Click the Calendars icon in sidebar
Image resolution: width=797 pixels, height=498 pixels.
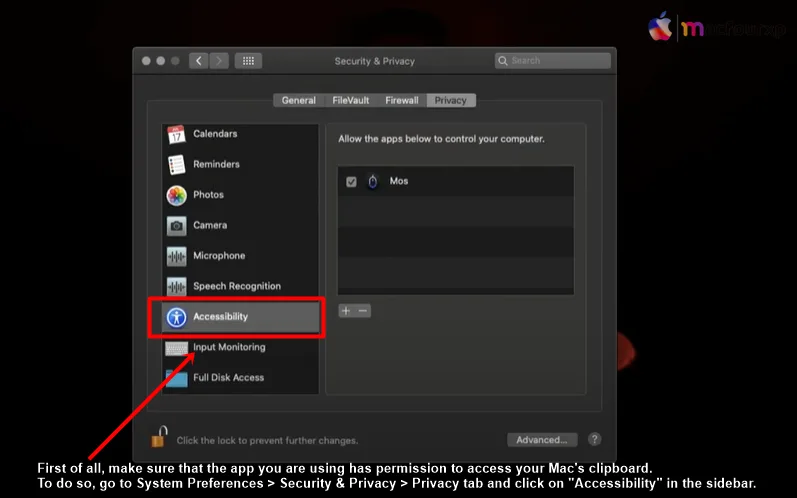pyautogui.click(x=176, y=134)
